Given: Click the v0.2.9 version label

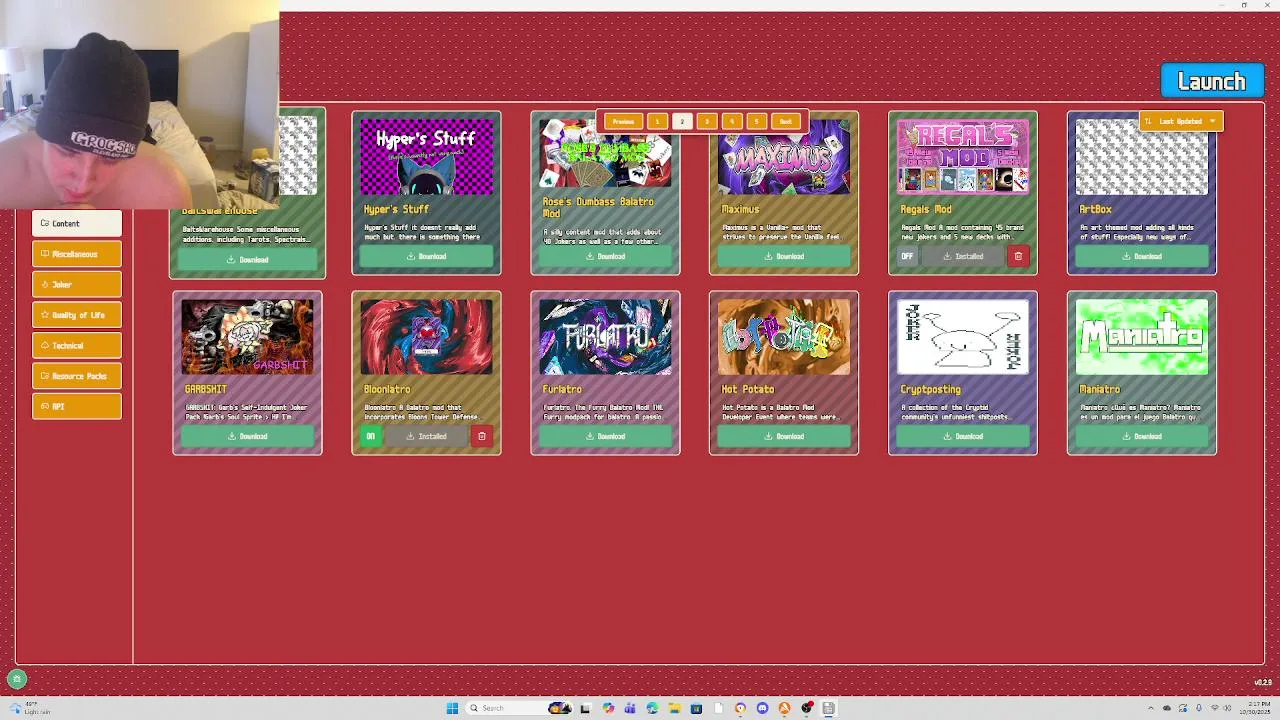Looking at the screenshot, I should 1262,683.
